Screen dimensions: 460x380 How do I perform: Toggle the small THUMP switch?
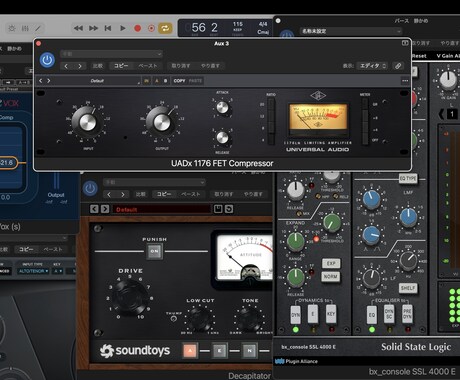tap(173, 319)
